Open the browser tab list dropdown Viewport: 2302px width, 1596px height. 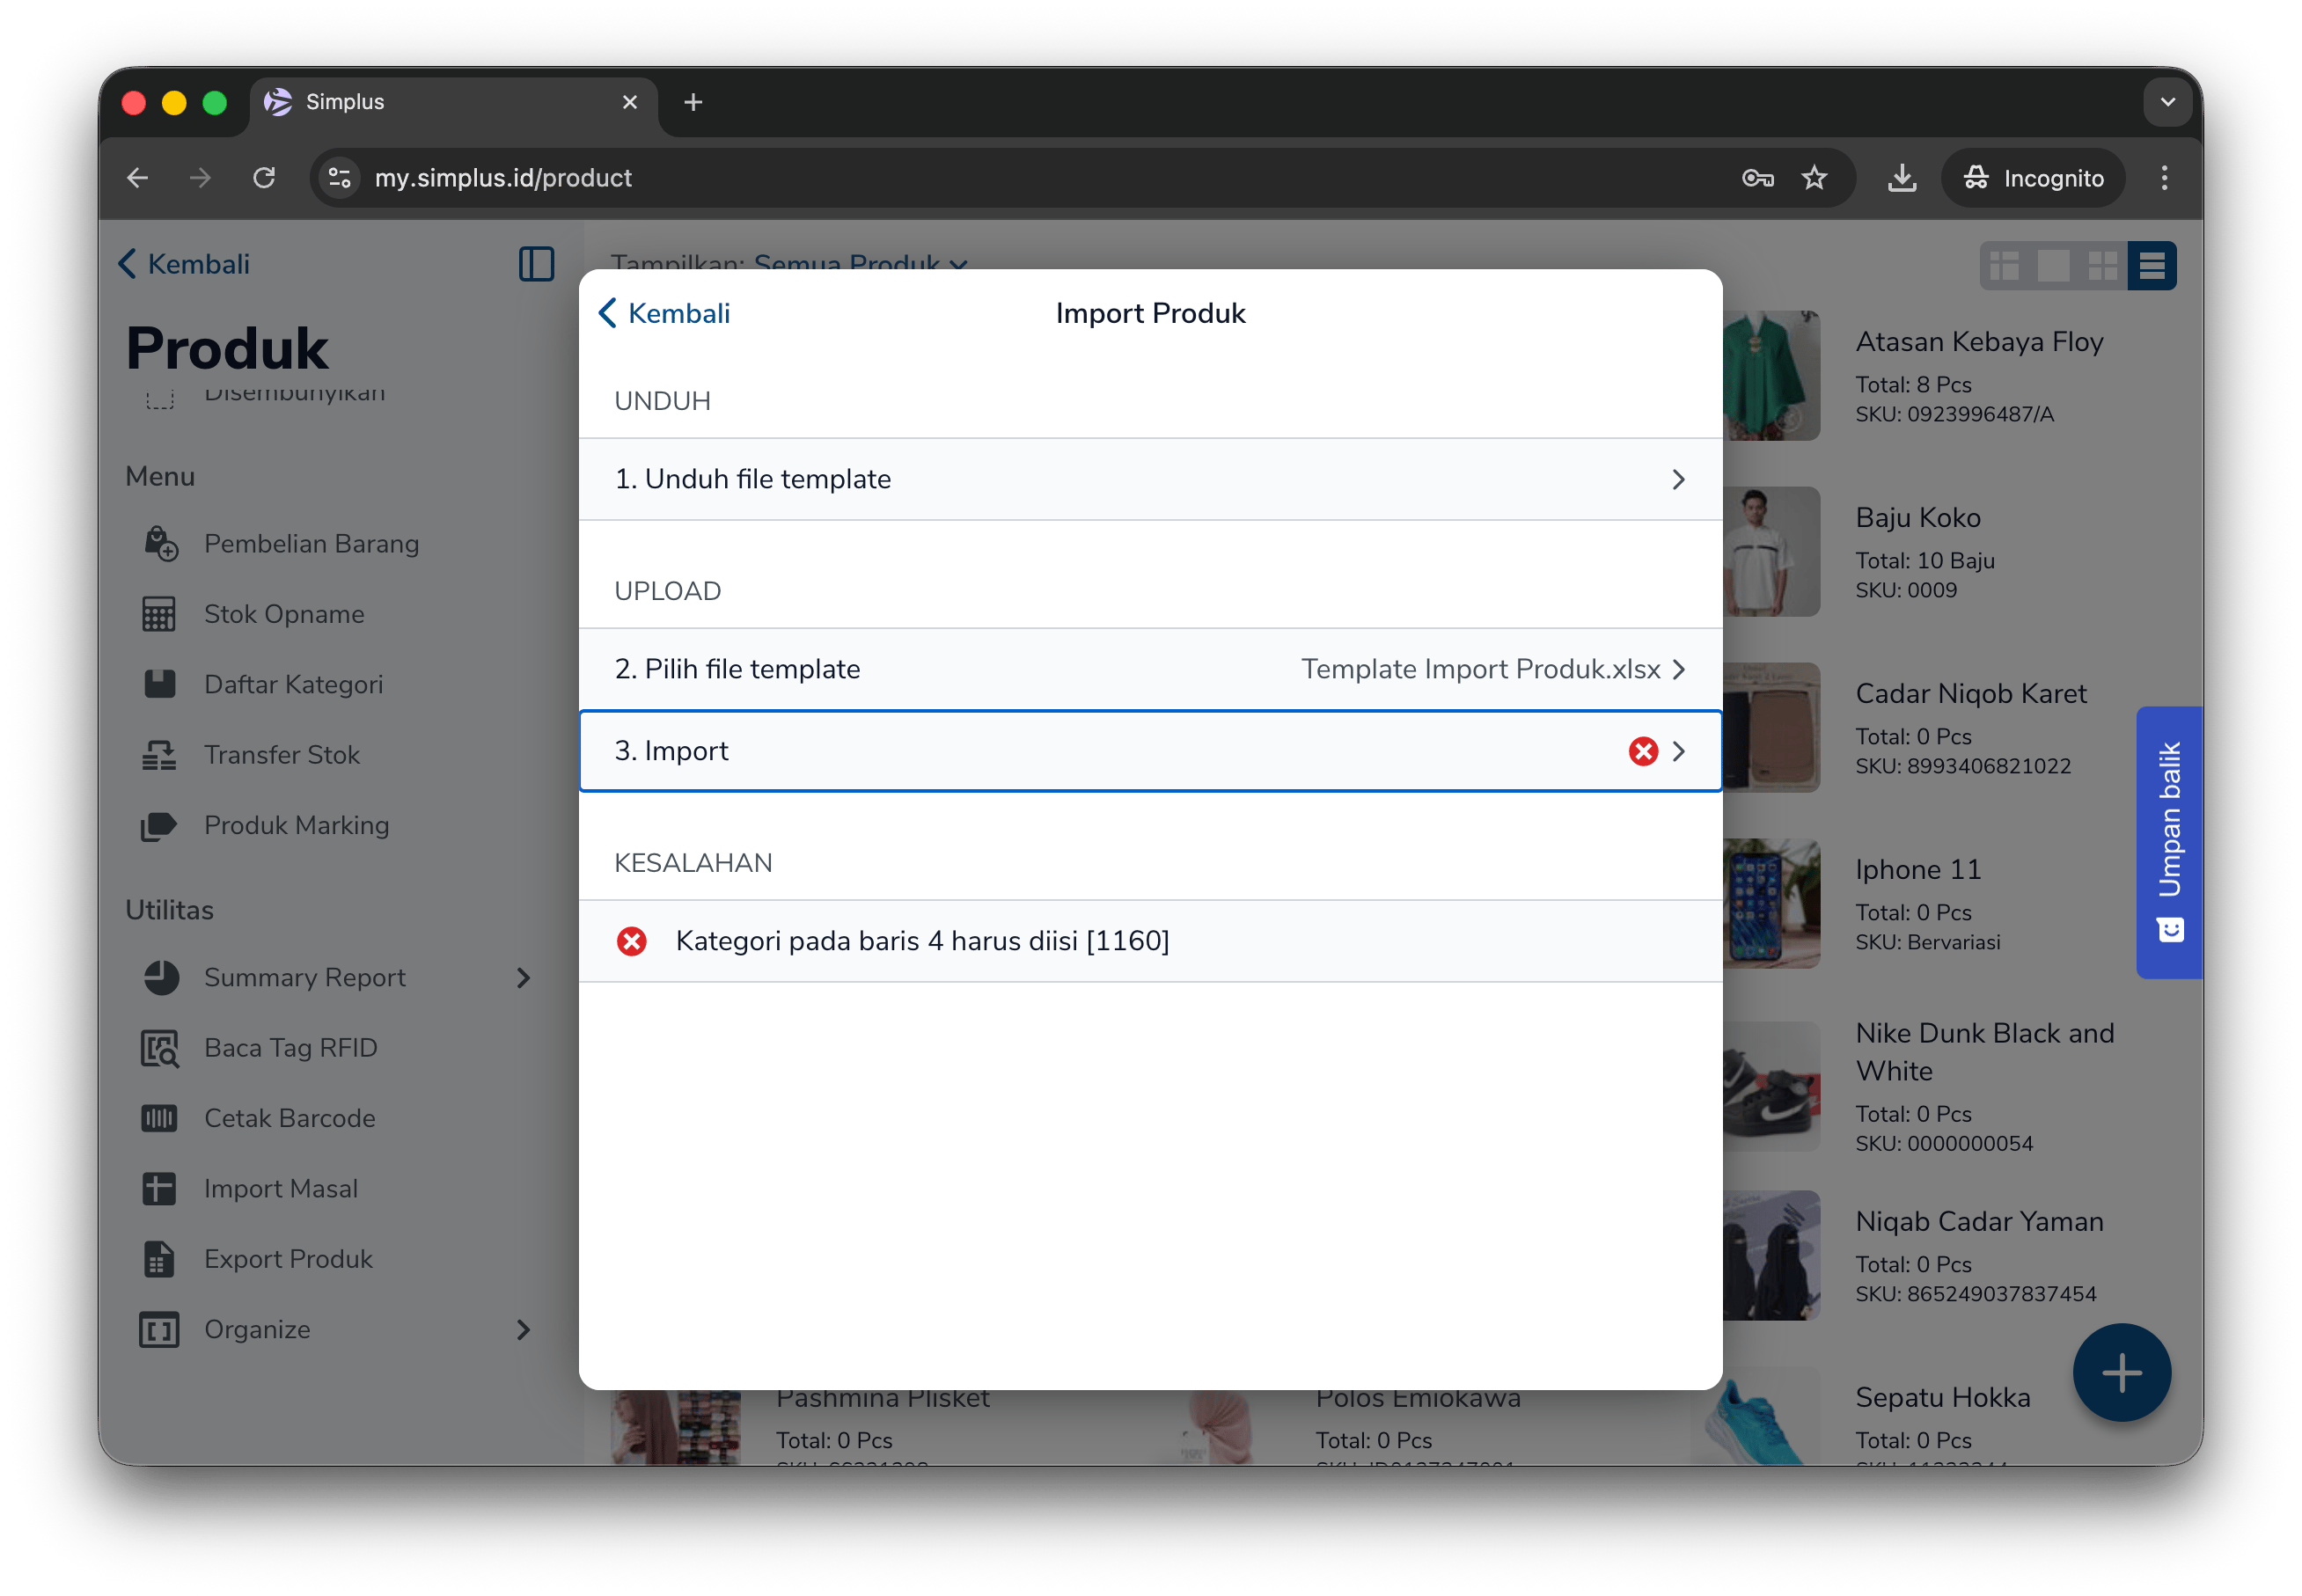(x=2167, y=102)
